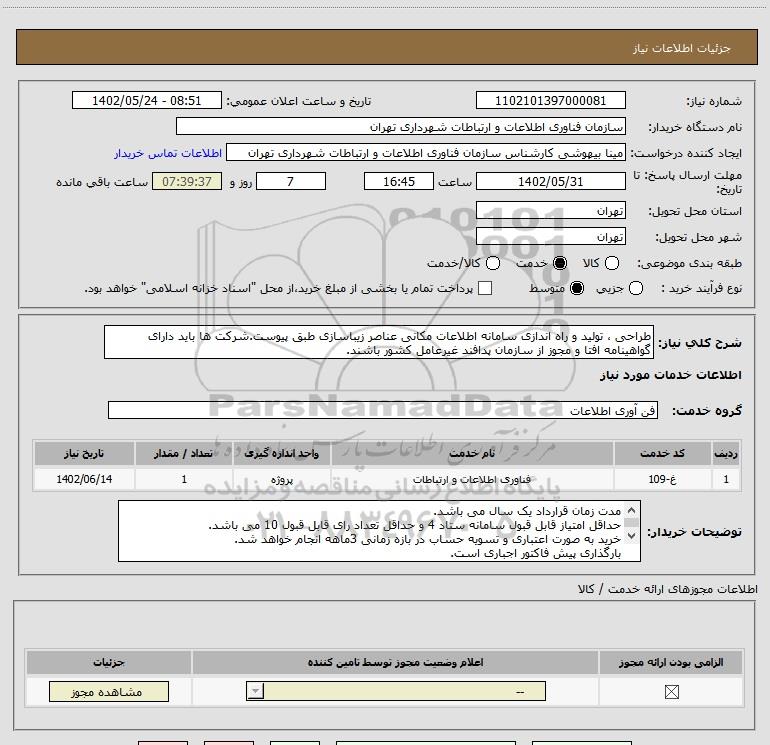Click the deadline time field 16:45
Screen dimensions: 770x745
[x=399, y=181]
